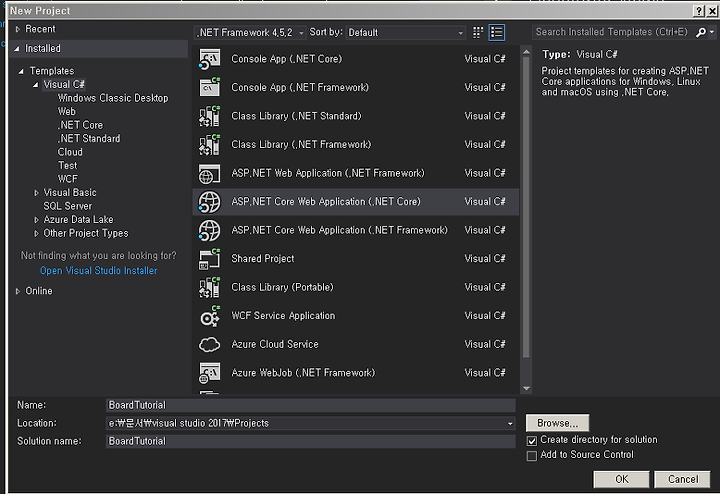Click the template list vertical scrollbar thumb
720x494 pixels.
point(526,207)
